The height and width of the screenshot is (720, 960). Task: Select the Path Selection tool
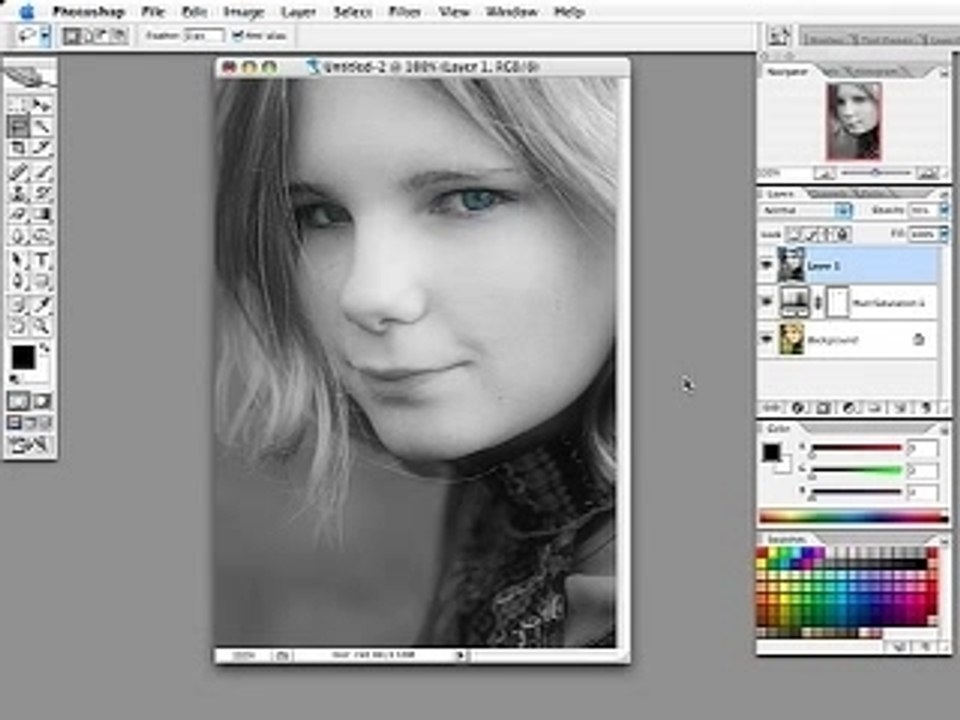(18, 260)
